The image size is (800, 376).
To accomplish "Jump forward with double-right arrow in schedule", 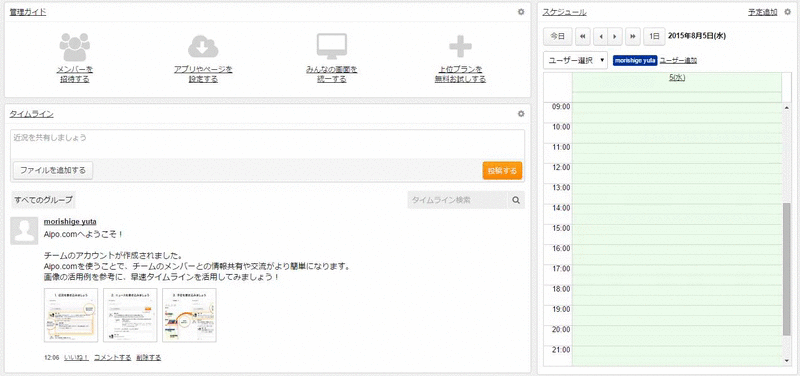I will click(633, 36).
